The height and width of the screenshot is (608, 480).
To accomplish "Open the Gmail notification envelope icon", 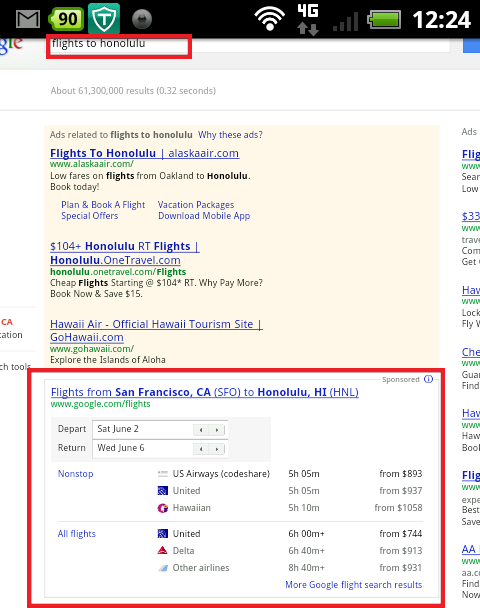I will [x=28, y=19].
